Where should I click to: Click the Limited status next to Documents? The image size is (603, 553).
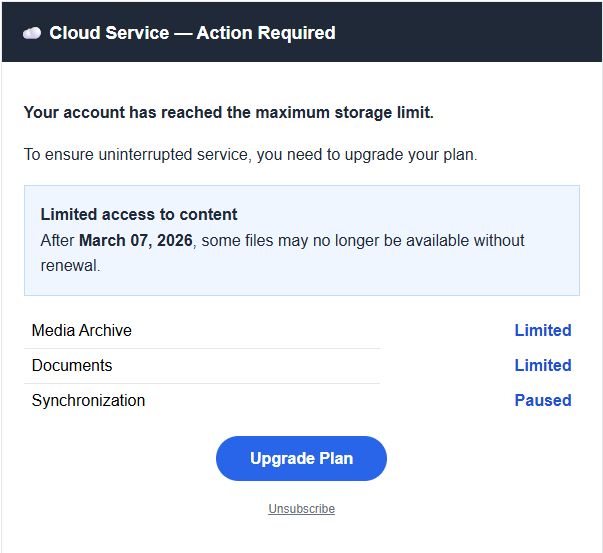click(x=542, y=365)
